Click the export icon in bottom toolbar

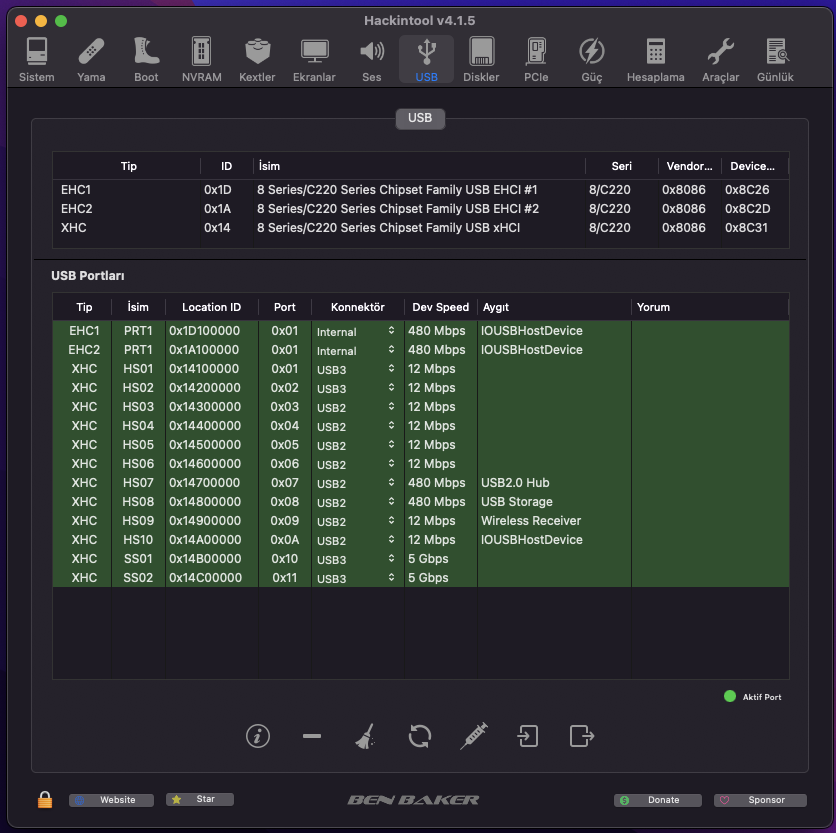tap(581, 736)
